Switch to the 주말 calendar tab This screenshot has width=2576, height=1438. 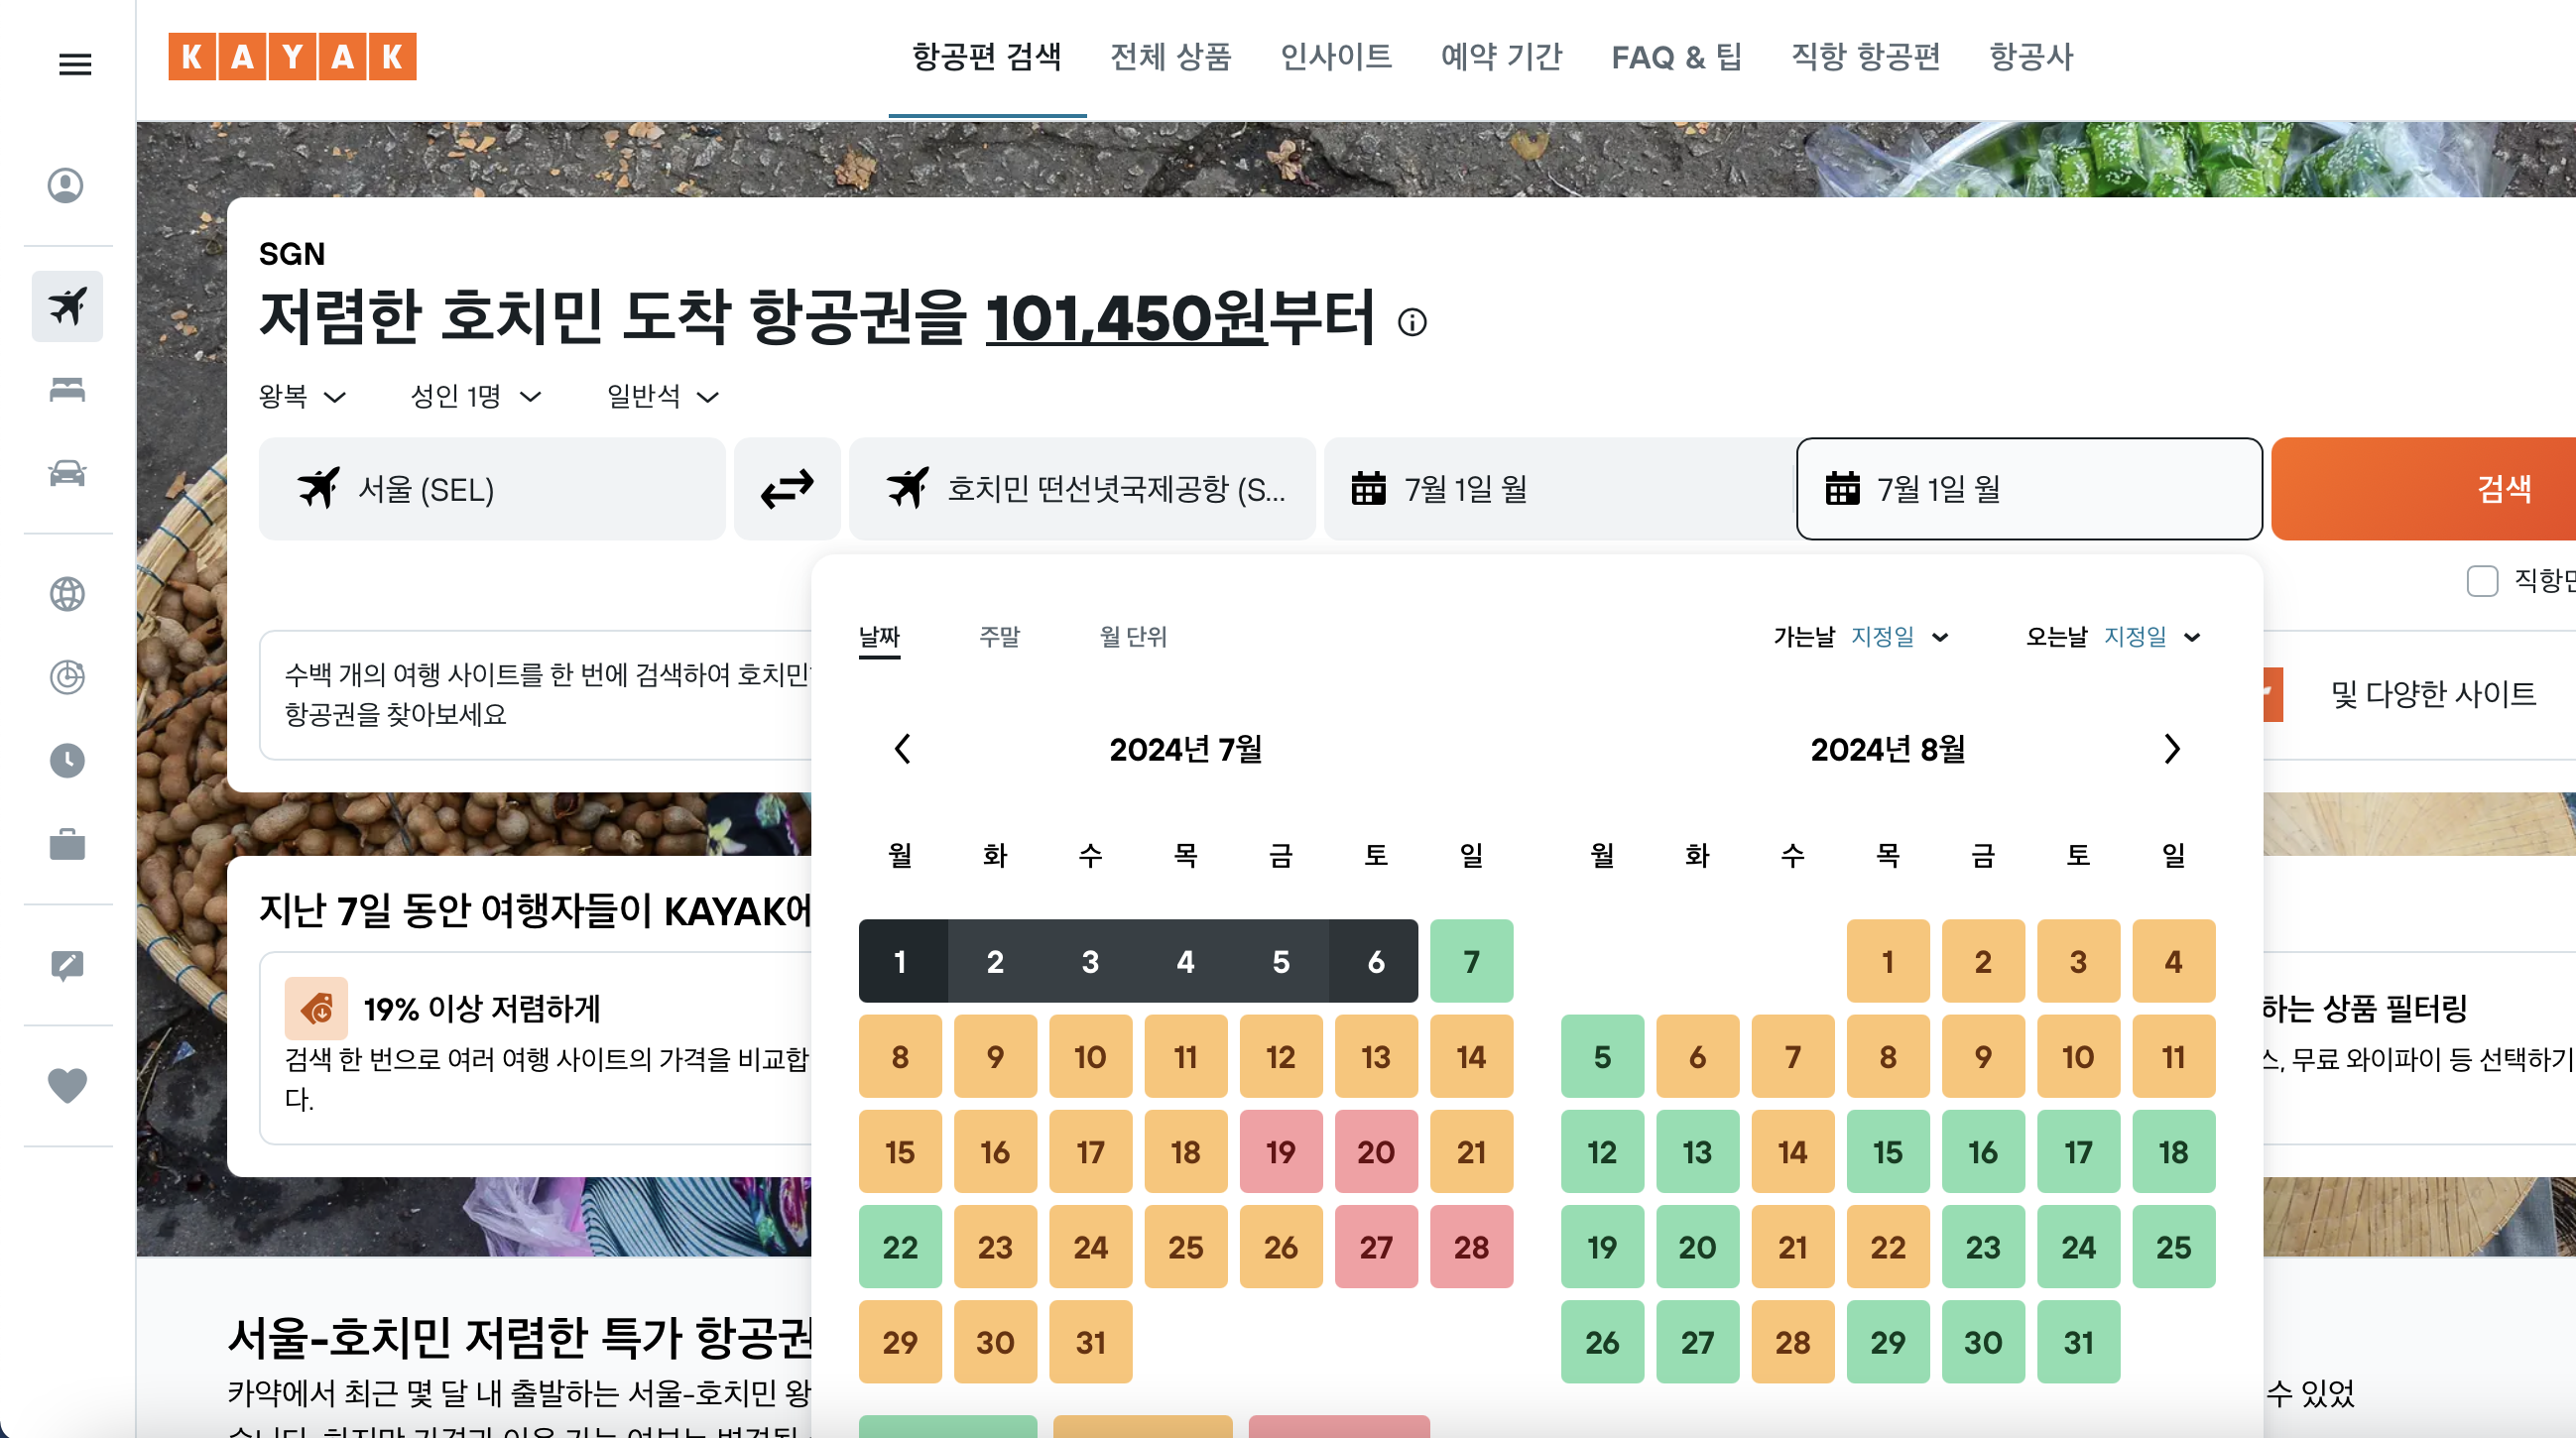pyautogui.click(x=999, y=637)
